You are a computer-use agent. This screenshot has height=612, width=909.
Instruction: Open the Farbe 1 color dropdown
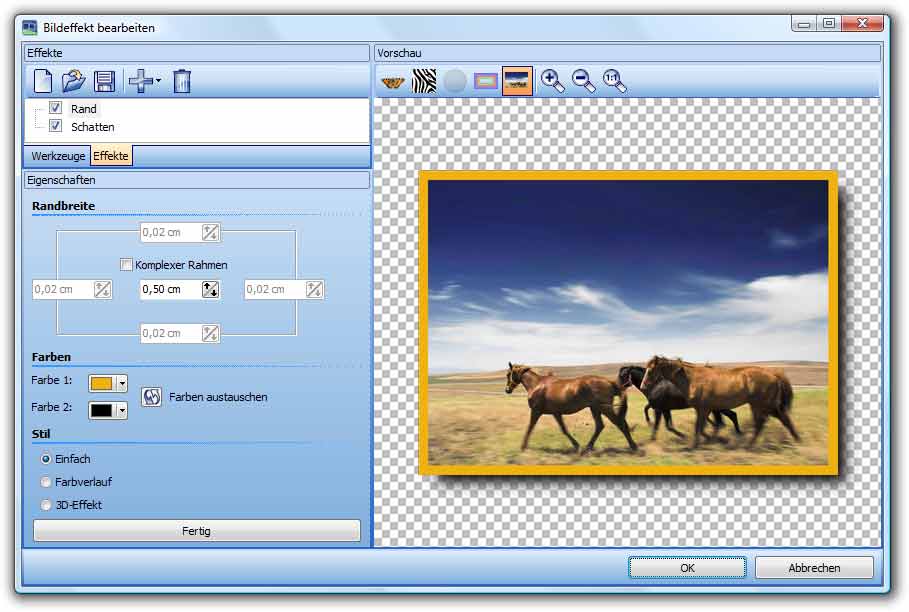[x=122, y=383]
